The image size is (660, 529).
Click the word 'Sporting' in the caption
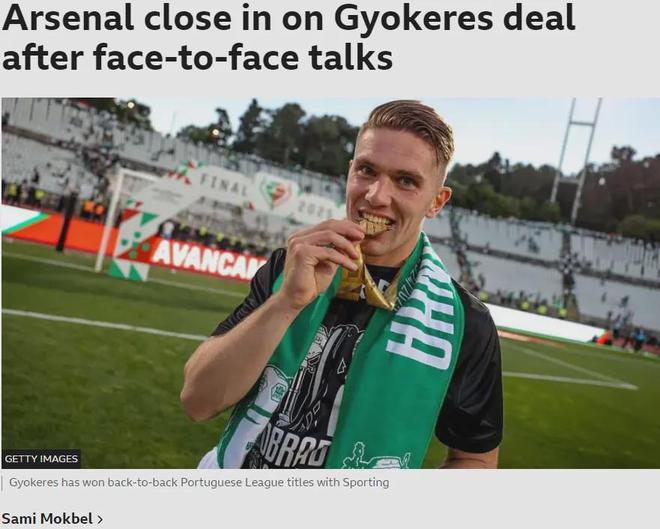click(x=366, y=482)
